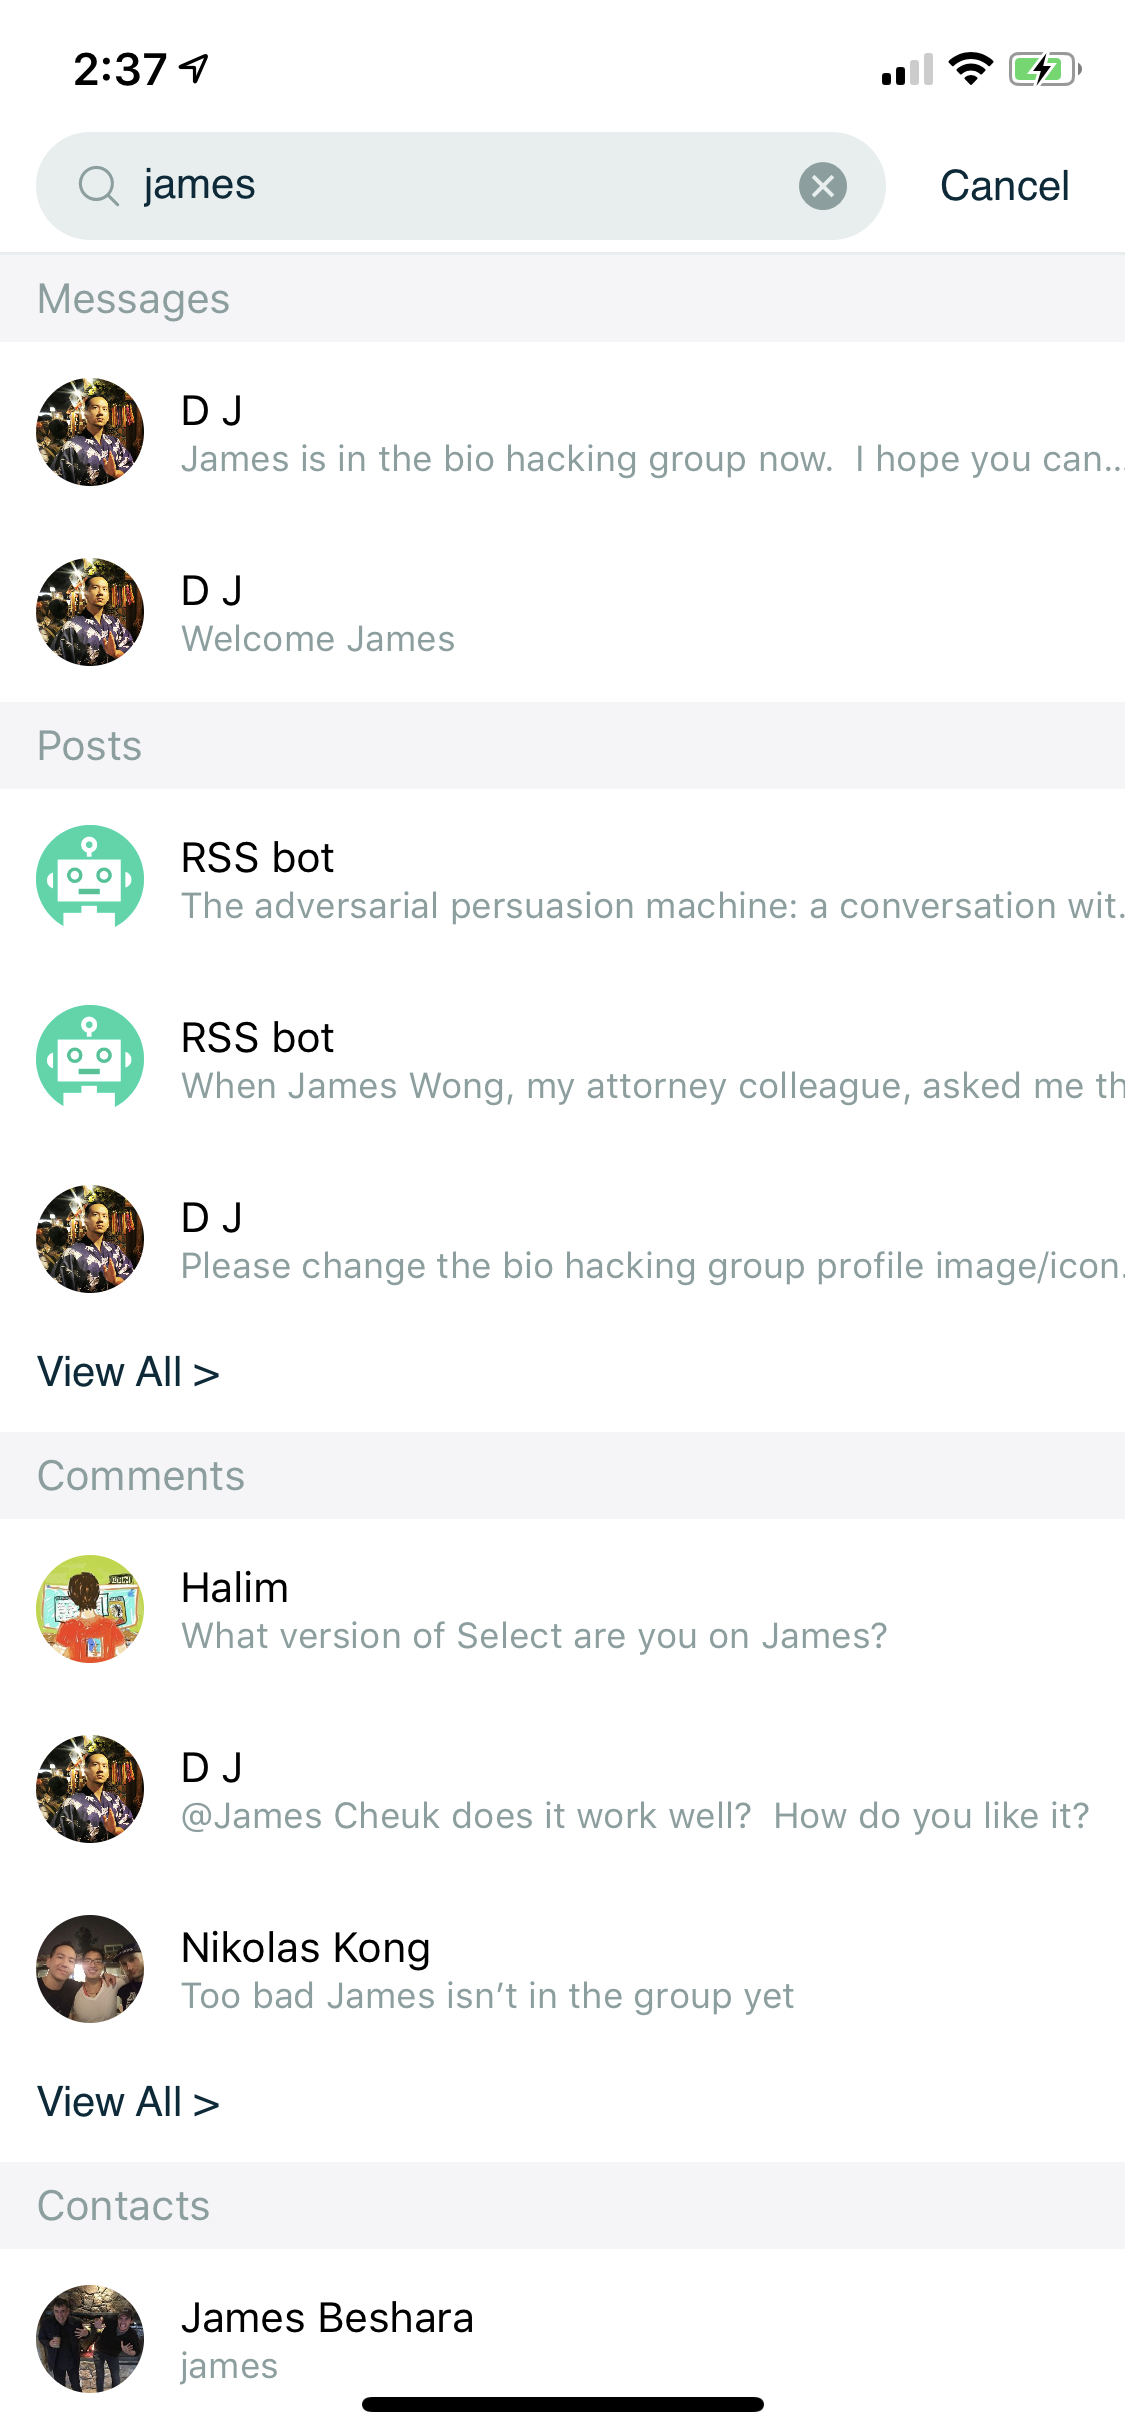This screenshot has width=1125, height=2436.
Task: Tap D J's avatar beside Welcome James
Action: [x=90, y=612]
